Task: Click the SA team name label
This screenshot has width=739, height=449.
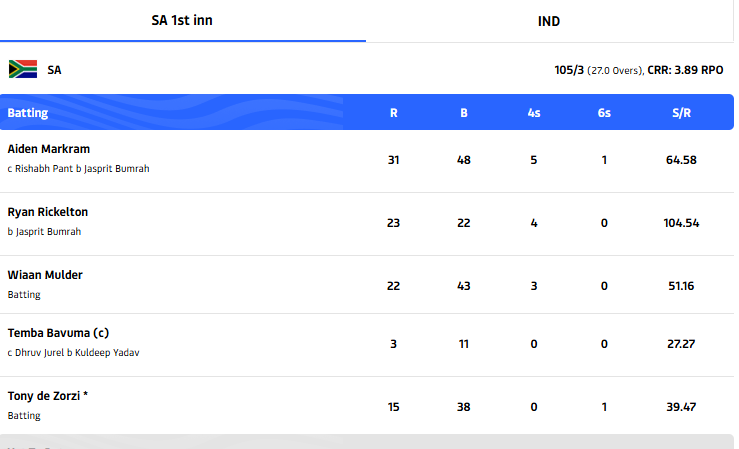Action: click(x=54, y=70)
